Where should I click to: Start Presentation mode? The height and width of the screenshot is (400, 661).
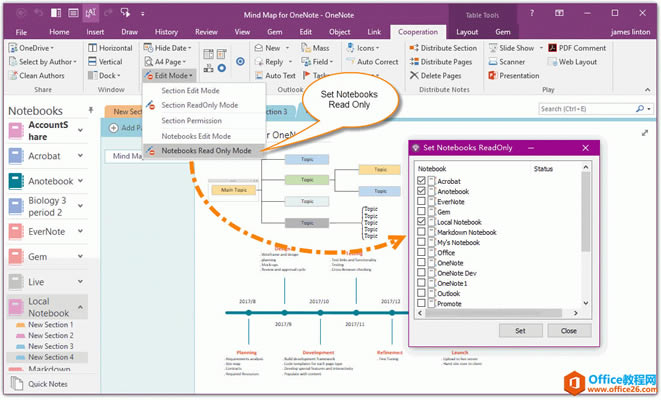[513, 76]
